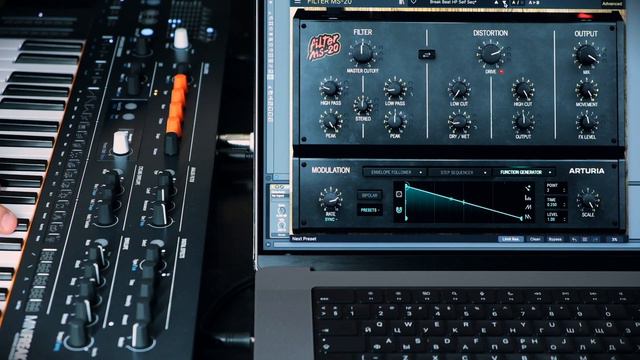Select the steps draw mode icon
The width and height of the screenshot is (640, 360).
(x=528, y=198)
